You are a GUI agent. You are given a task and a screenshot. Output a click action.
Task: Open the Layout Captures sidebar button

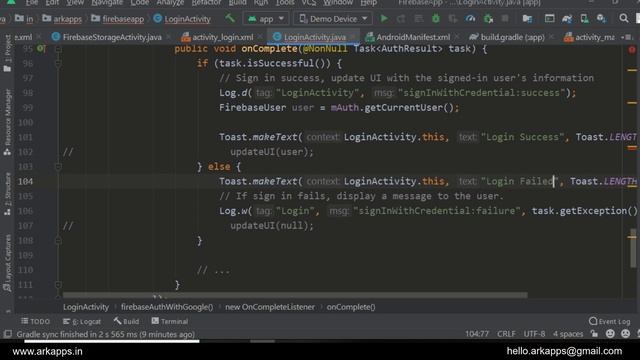pyautogui.click(x=7, y=263)
